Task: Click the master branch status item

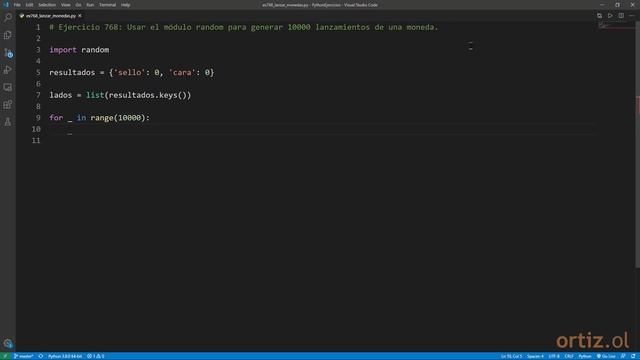Action: click(x=24, y=356)
